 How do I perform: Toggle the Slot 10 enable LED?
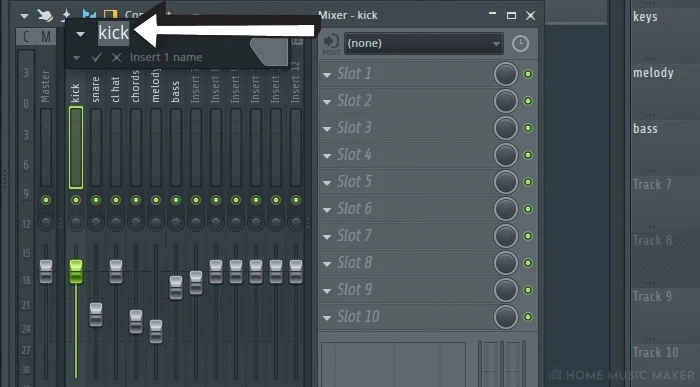(x=528, y=317)
